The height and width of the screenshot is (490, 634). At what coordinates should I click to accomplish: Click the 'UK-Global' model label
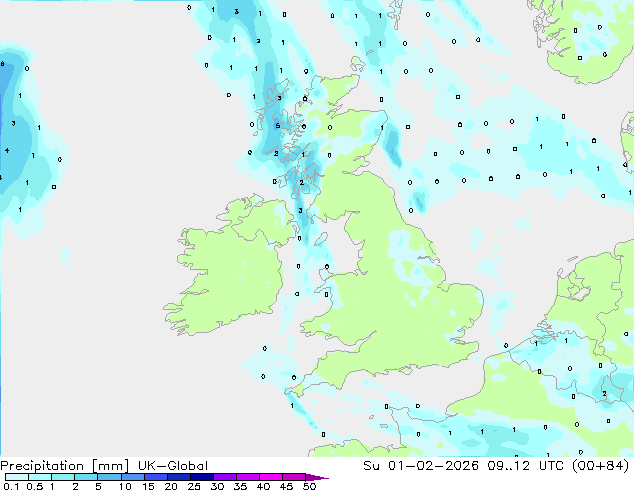pyautogui.click(x=173, y=466)
